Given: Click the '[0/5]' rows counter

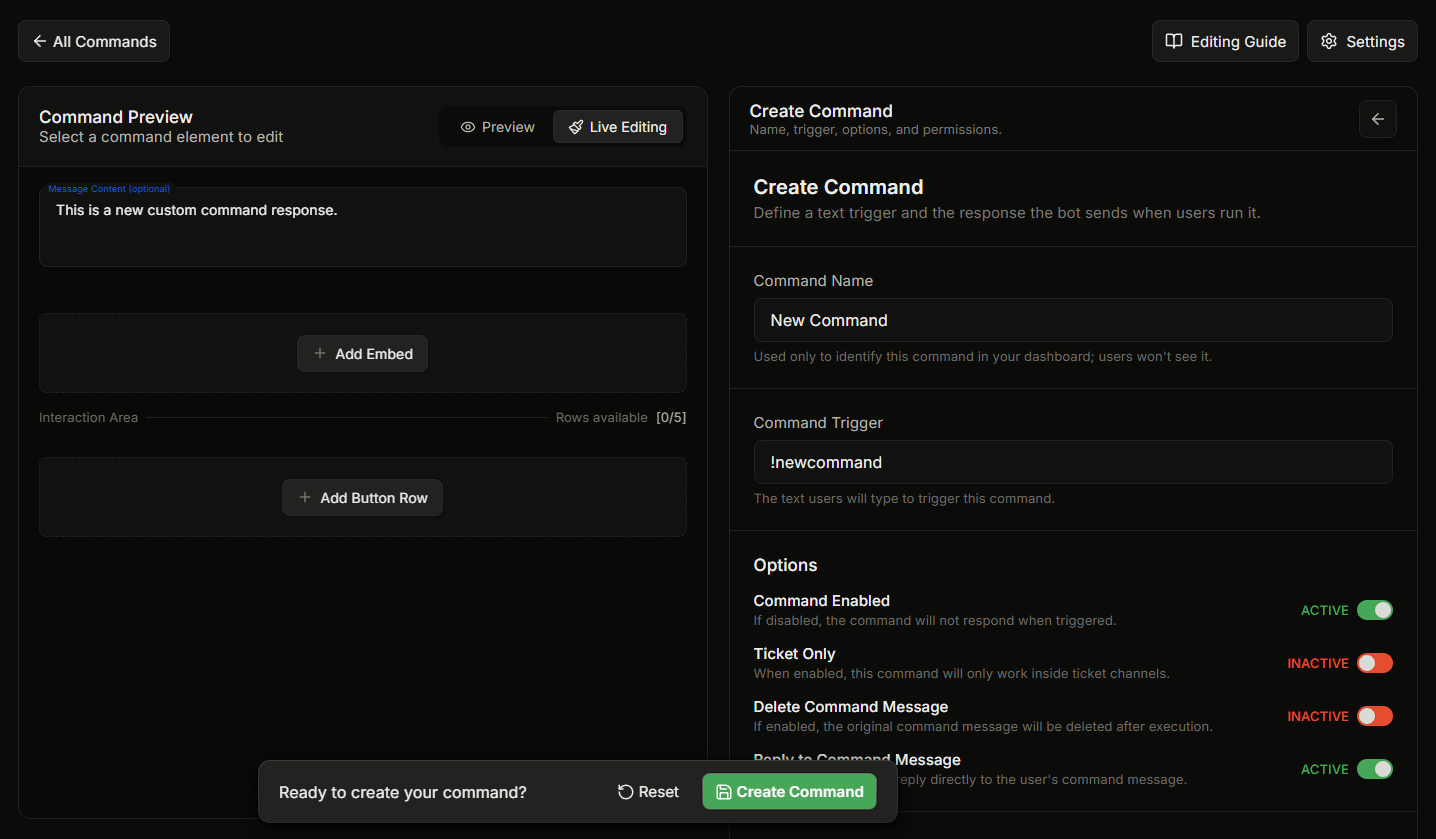Looking at the screenshot, I should click(671, 417).
